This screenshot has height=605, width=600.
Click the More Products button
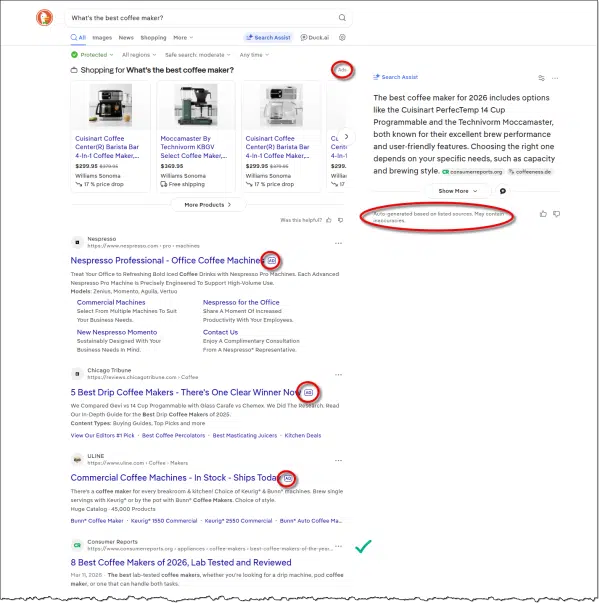click(208, 204)
